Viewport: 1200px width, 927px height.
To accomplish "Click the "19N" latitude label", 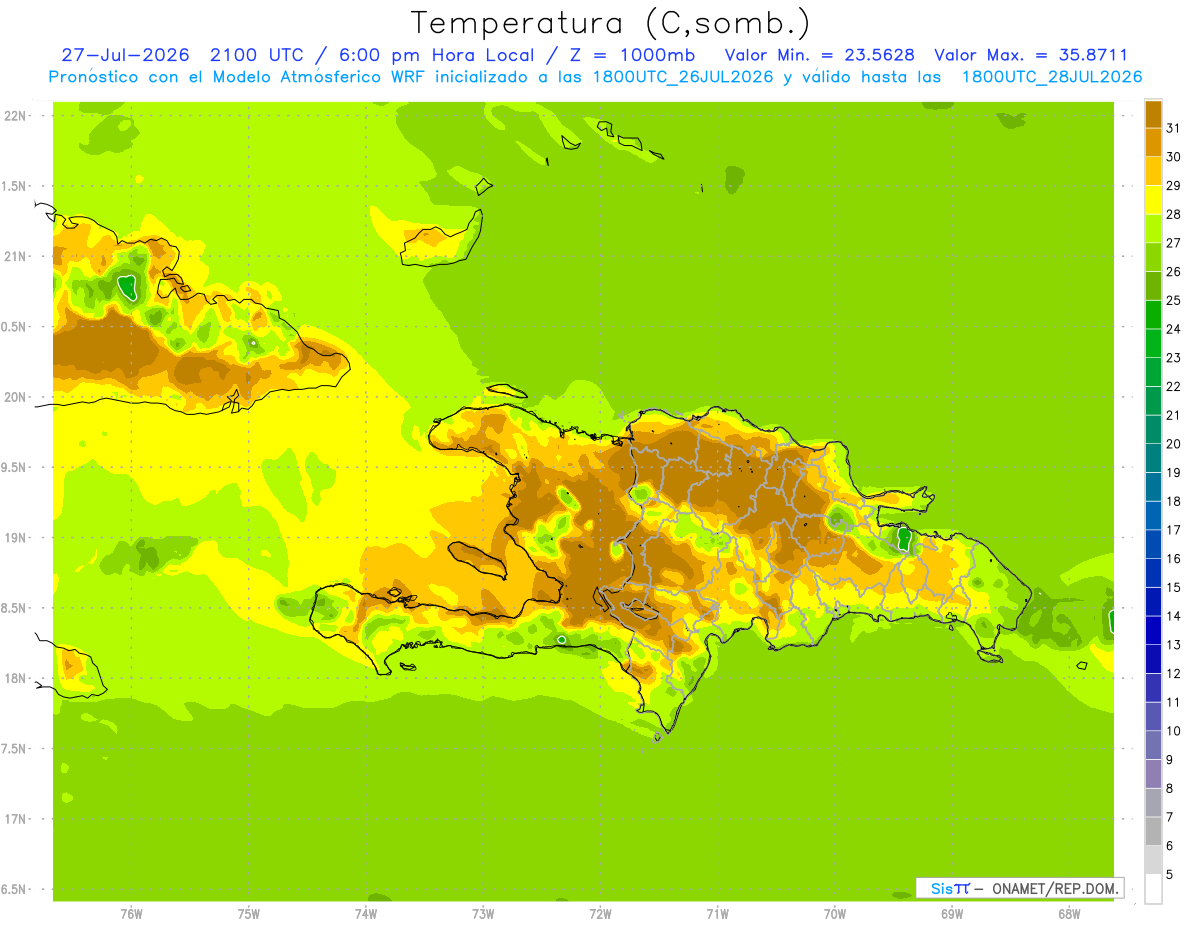I will coord(15,537).
